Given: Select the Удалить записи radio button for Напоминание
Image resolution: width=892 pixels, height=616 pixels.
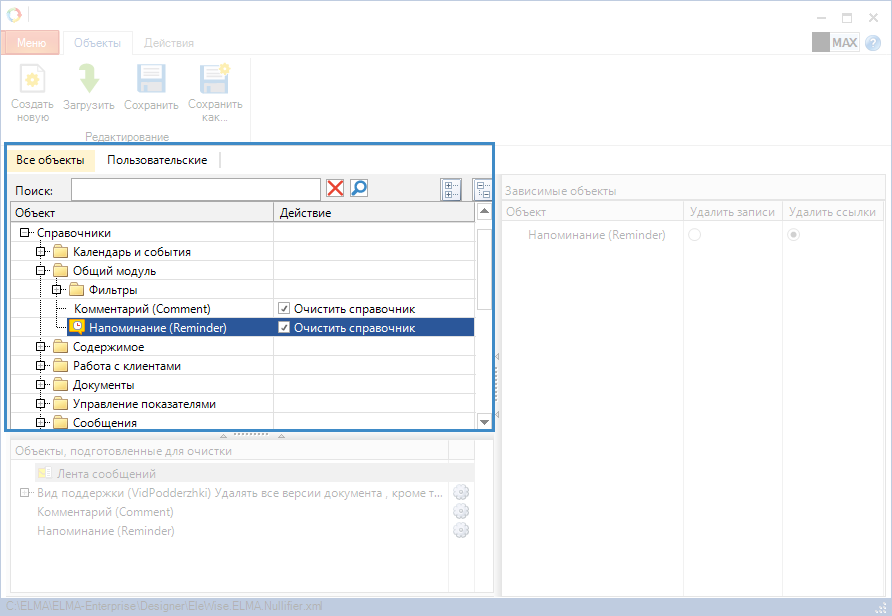Looking at the screenshot, I should click(x=694, y=234).
